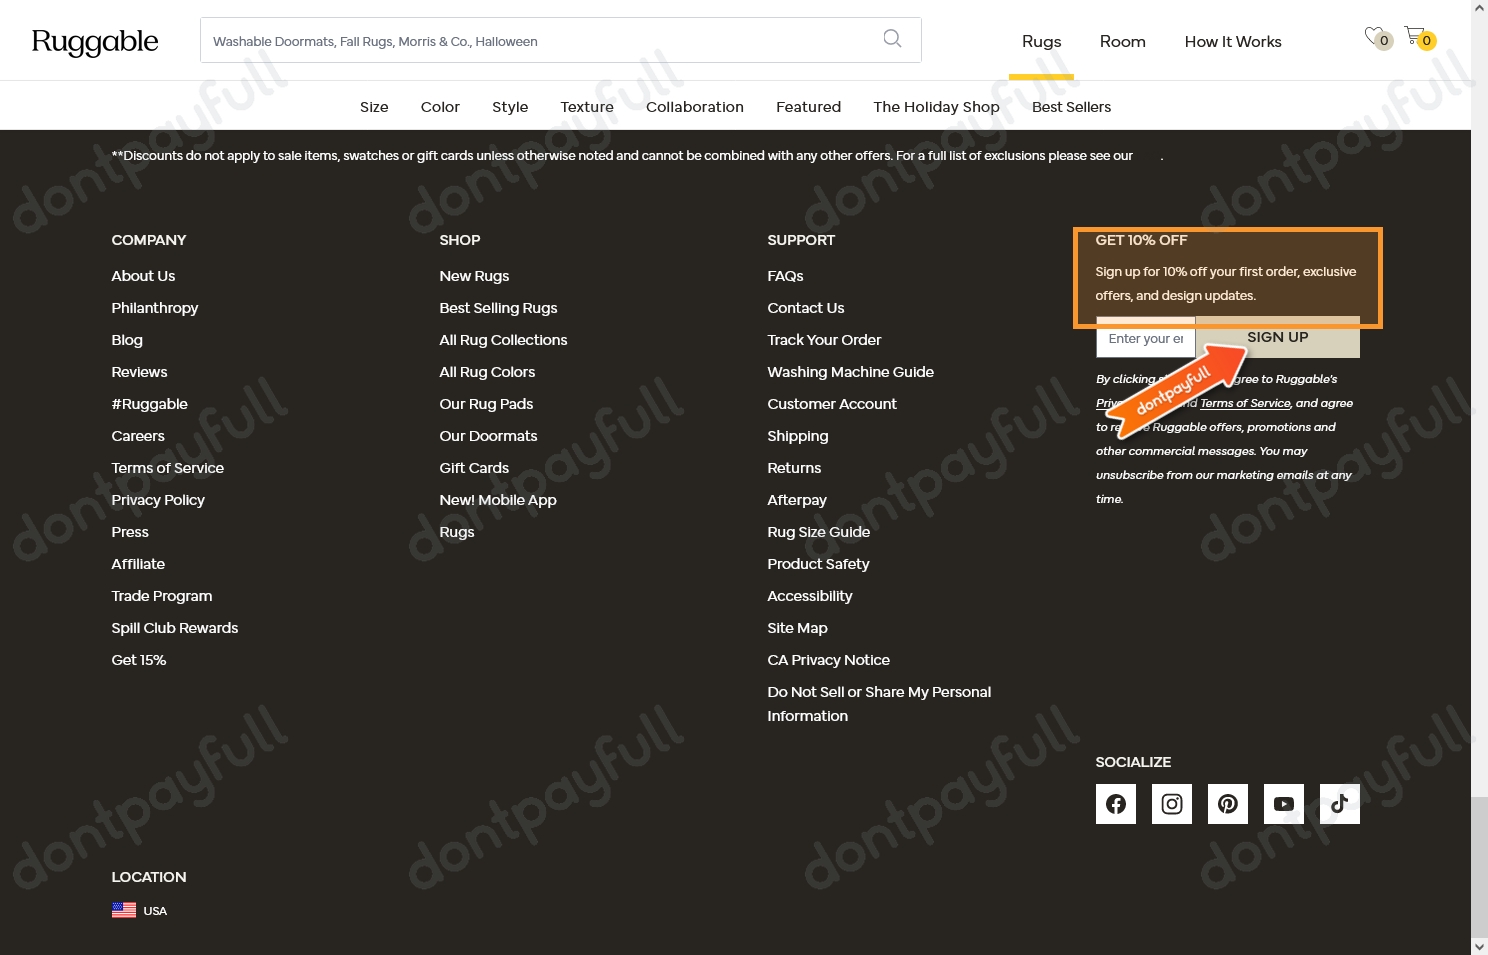
Task: Open the How It Works menu
Action: click(x=1232, y=42)
